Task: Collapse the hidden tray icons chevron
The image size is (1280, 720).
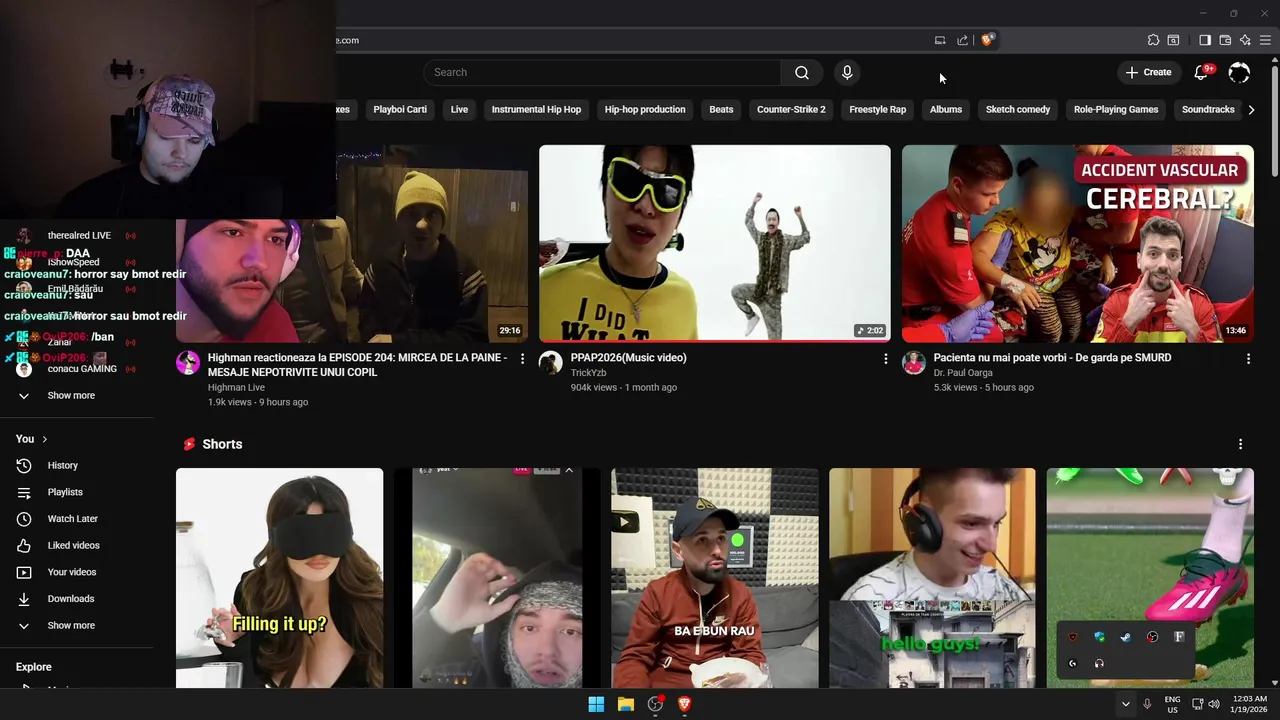Action: [x=1126, y=704]
